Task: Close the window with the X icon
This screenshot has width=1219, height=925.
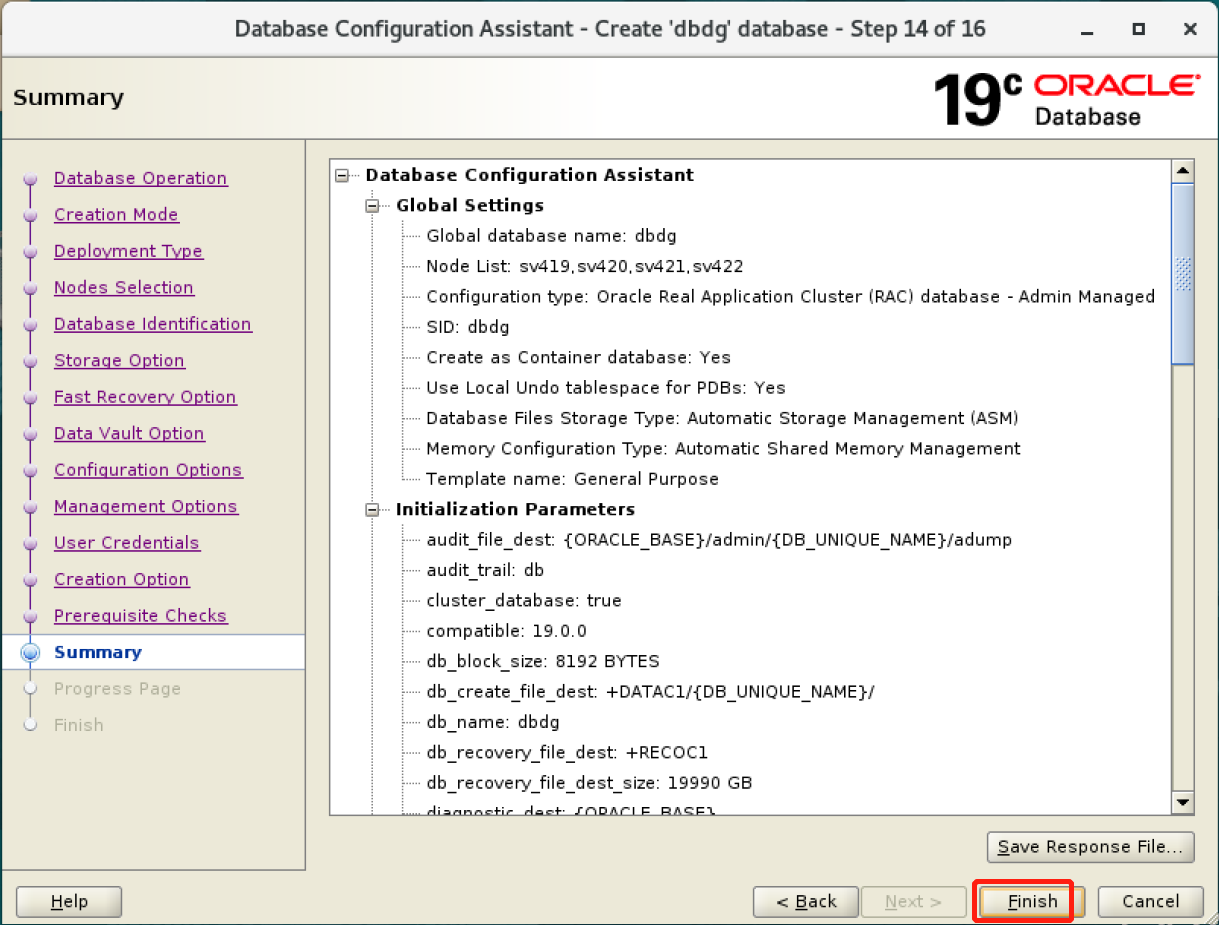Action: click(1190, 29)
